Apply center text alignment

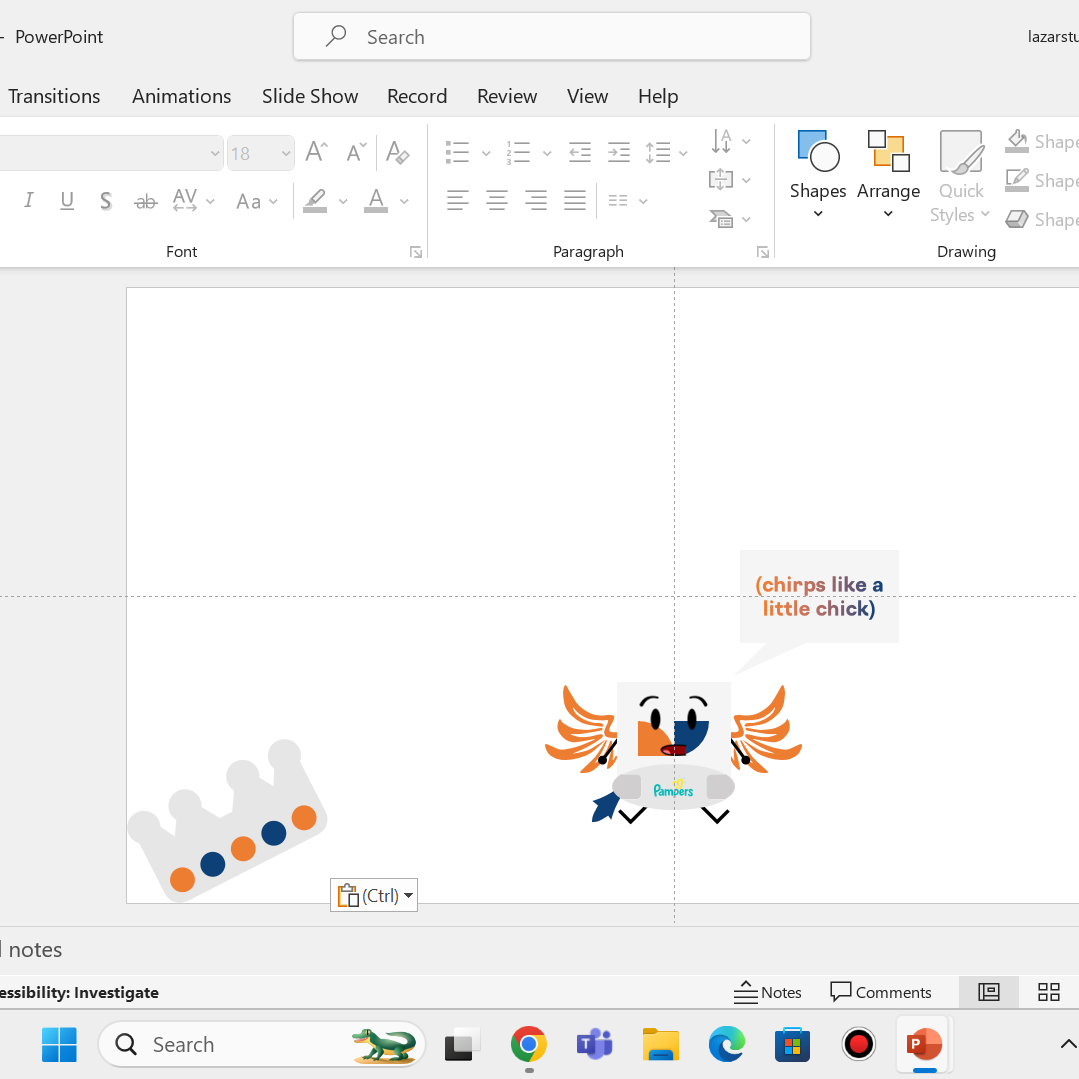tap(497, 201)
